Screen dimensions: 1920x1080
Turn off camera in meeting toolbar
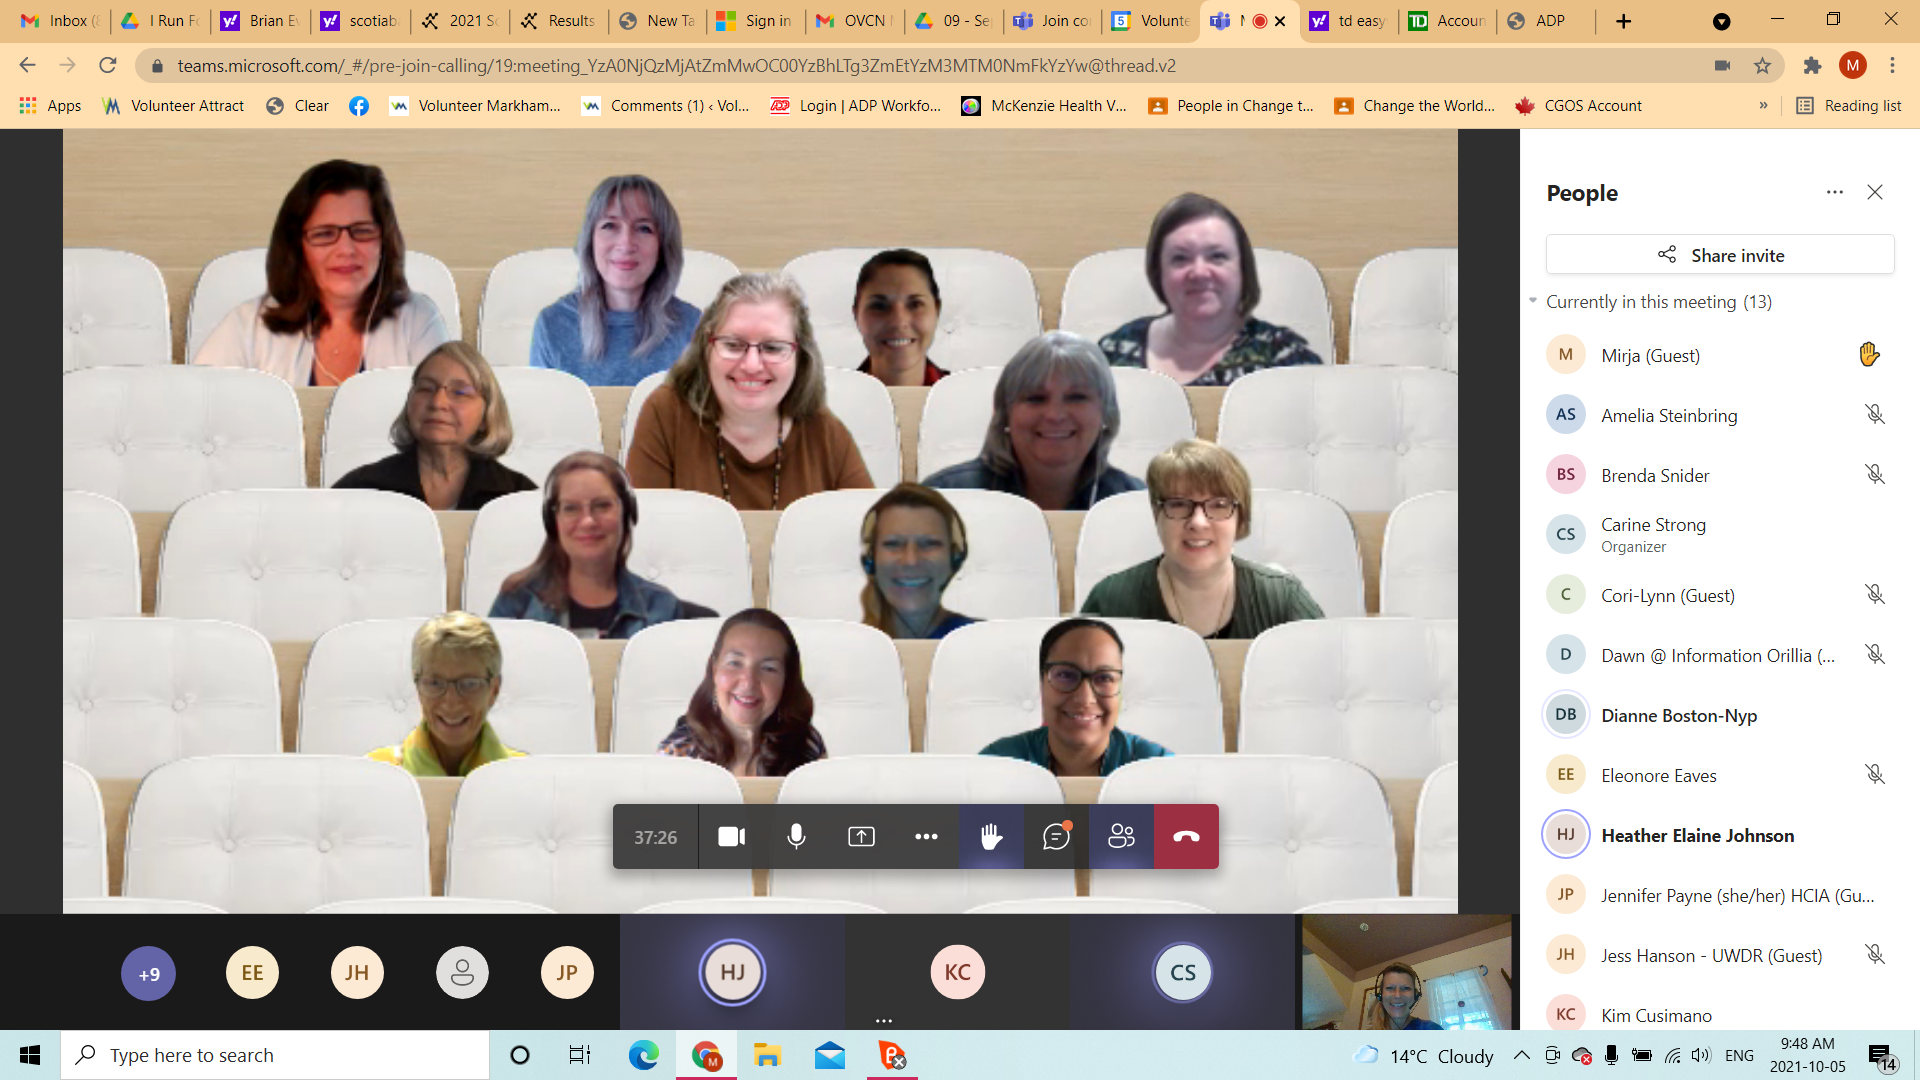731,837
